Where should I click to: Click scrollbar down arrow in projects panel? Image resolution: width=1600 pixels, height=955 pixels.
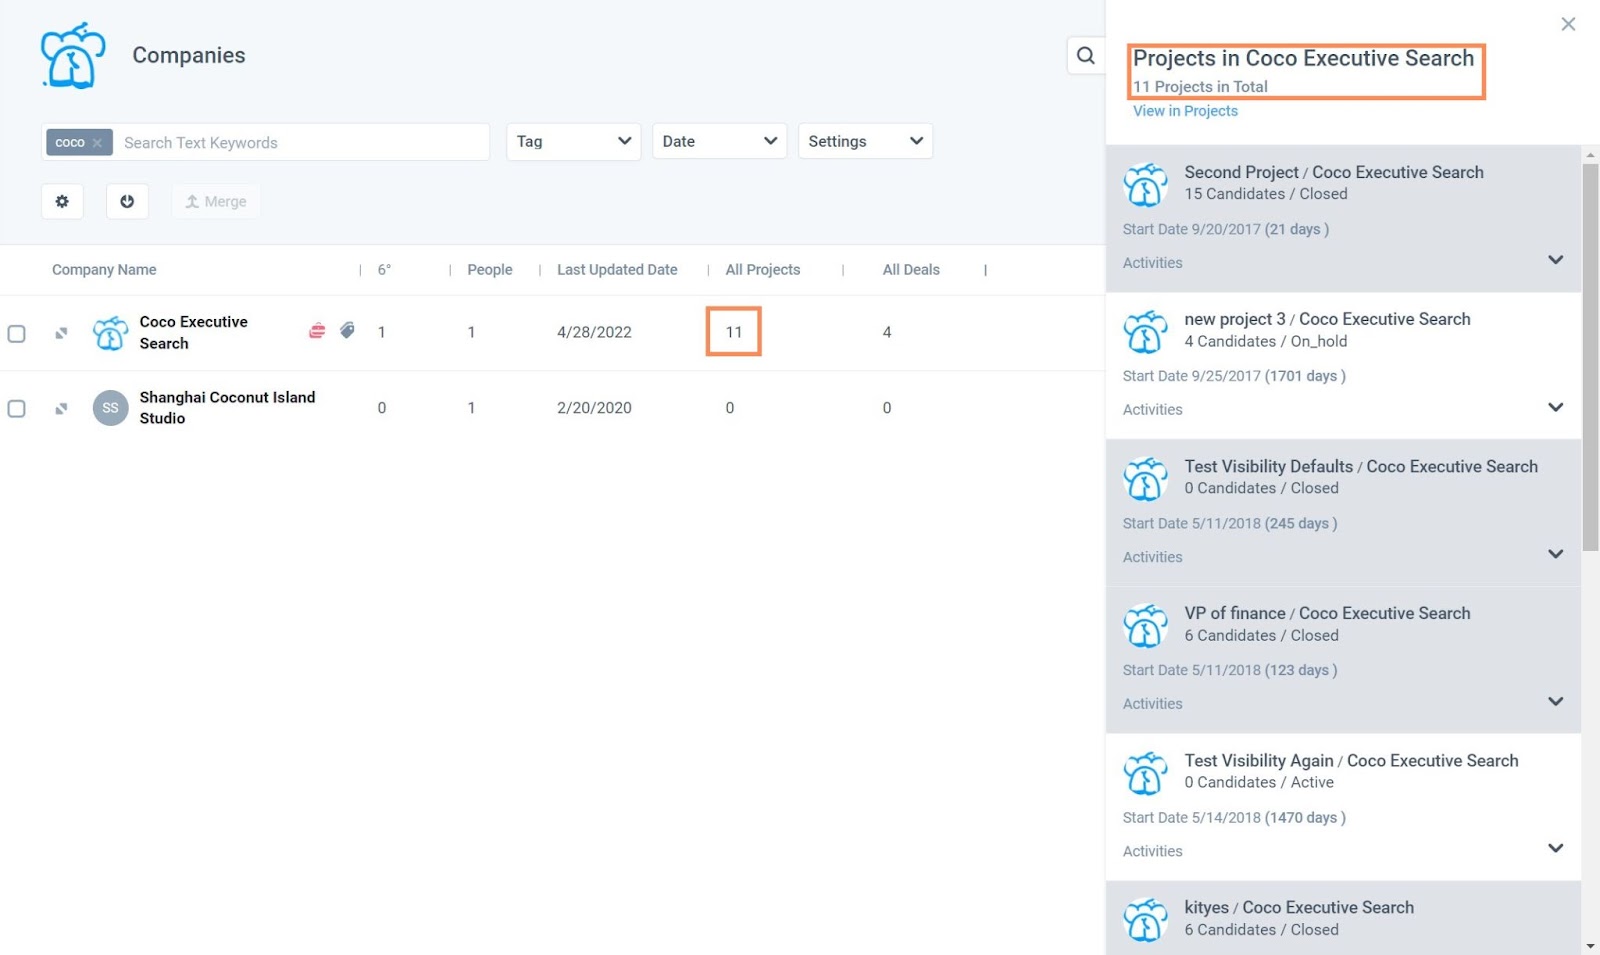pos(1590,945)
